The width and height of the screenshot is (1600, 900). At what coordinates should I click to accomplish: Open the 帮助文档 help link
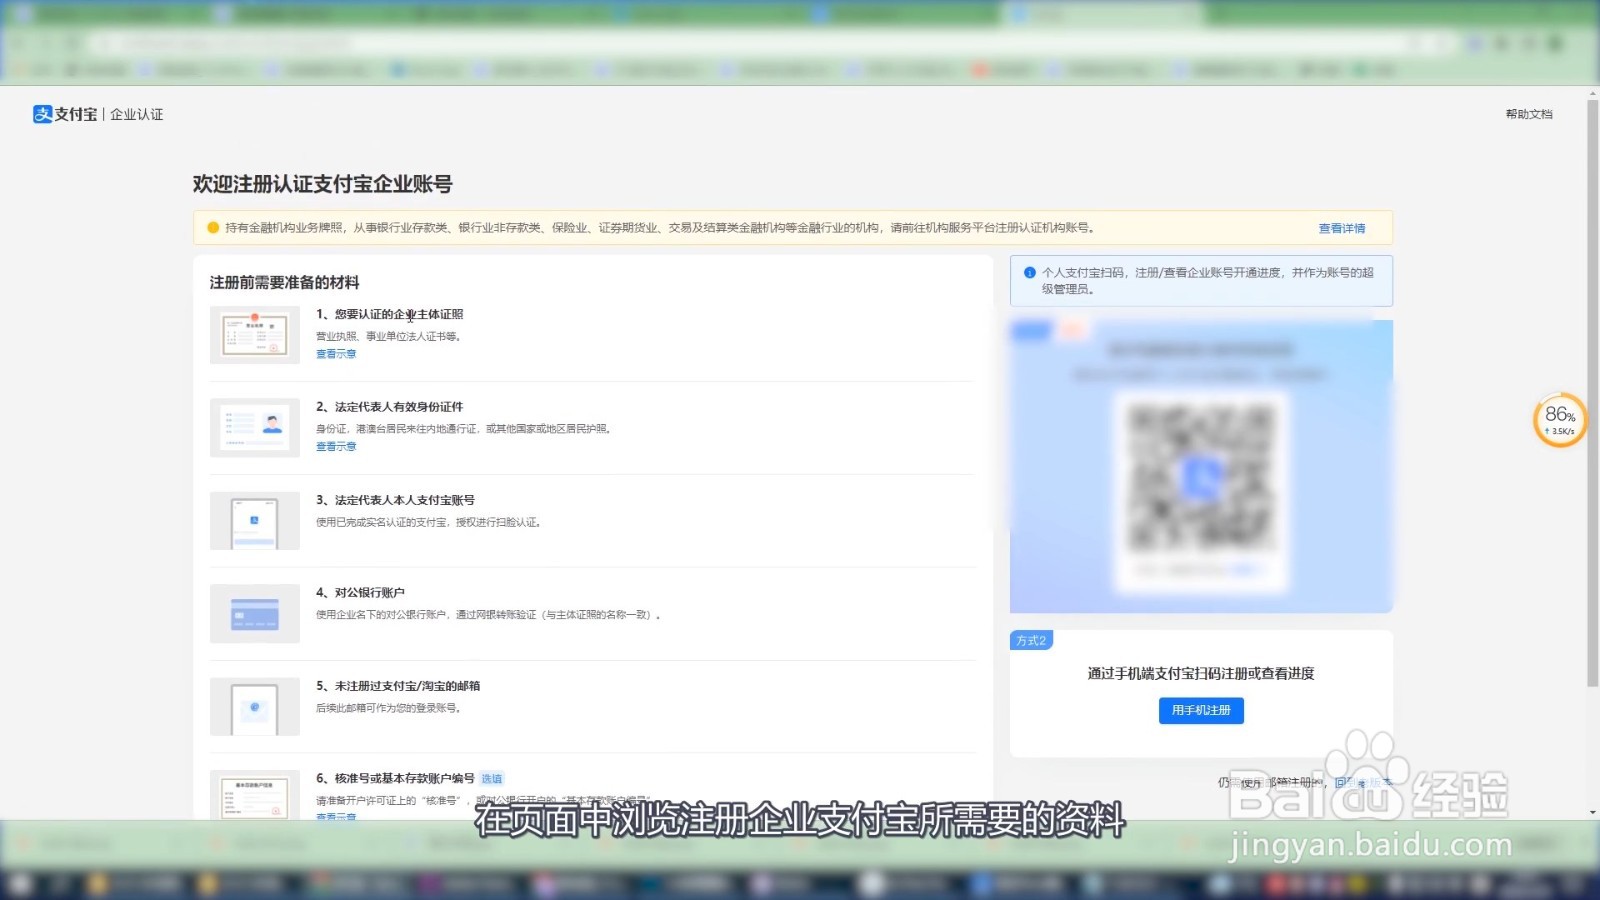pyautogui.click(x=1529, y=114)
